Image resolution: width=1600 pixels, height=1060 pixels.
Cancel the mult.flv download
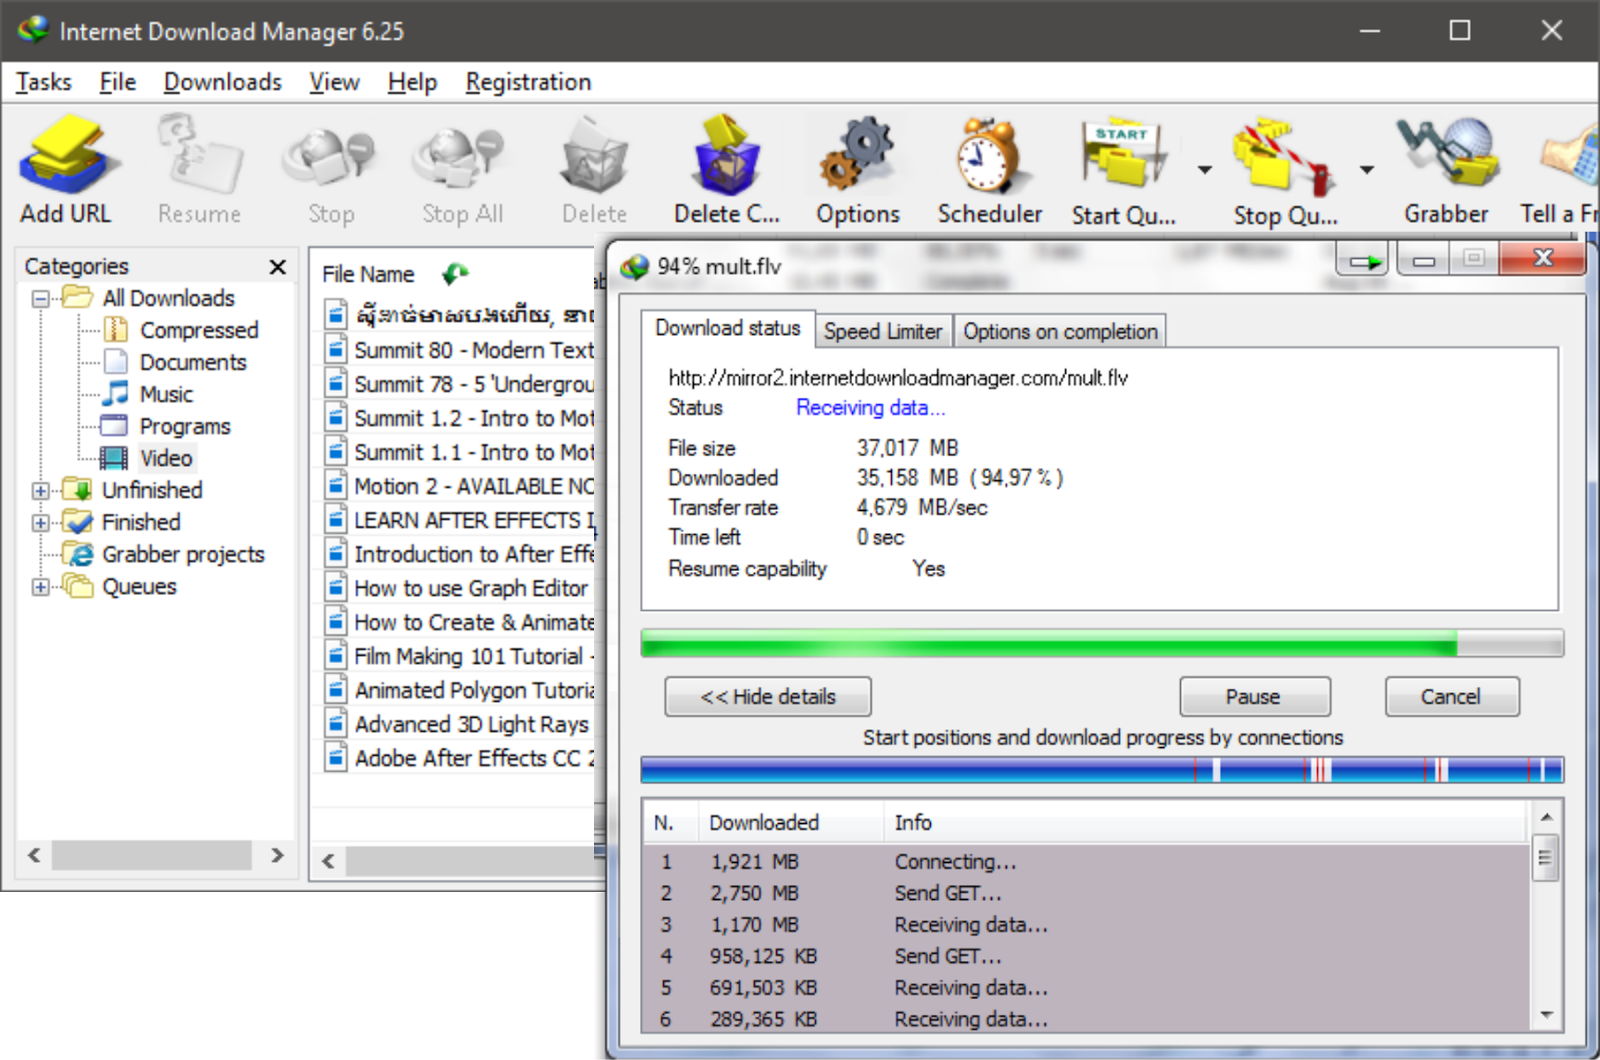tap(1451, 697)
